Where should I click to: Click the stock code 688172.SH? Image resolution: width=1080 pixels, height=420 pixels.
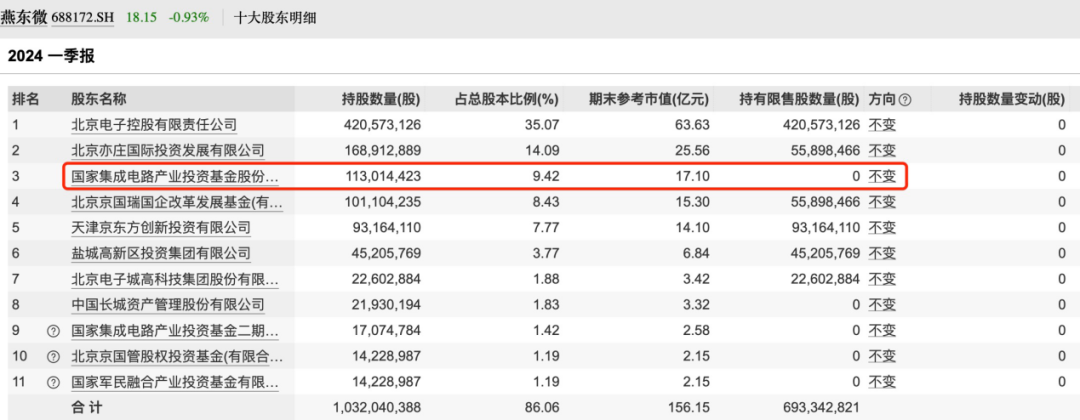coord(84,18)
